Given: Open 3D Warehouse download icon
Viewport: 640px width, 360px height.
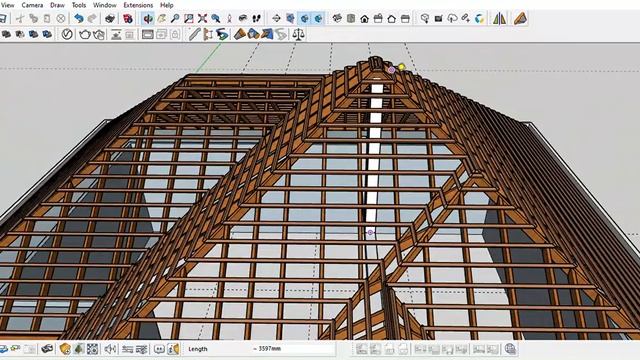Looking at the screenshot, I should click(x=425, y=18).
